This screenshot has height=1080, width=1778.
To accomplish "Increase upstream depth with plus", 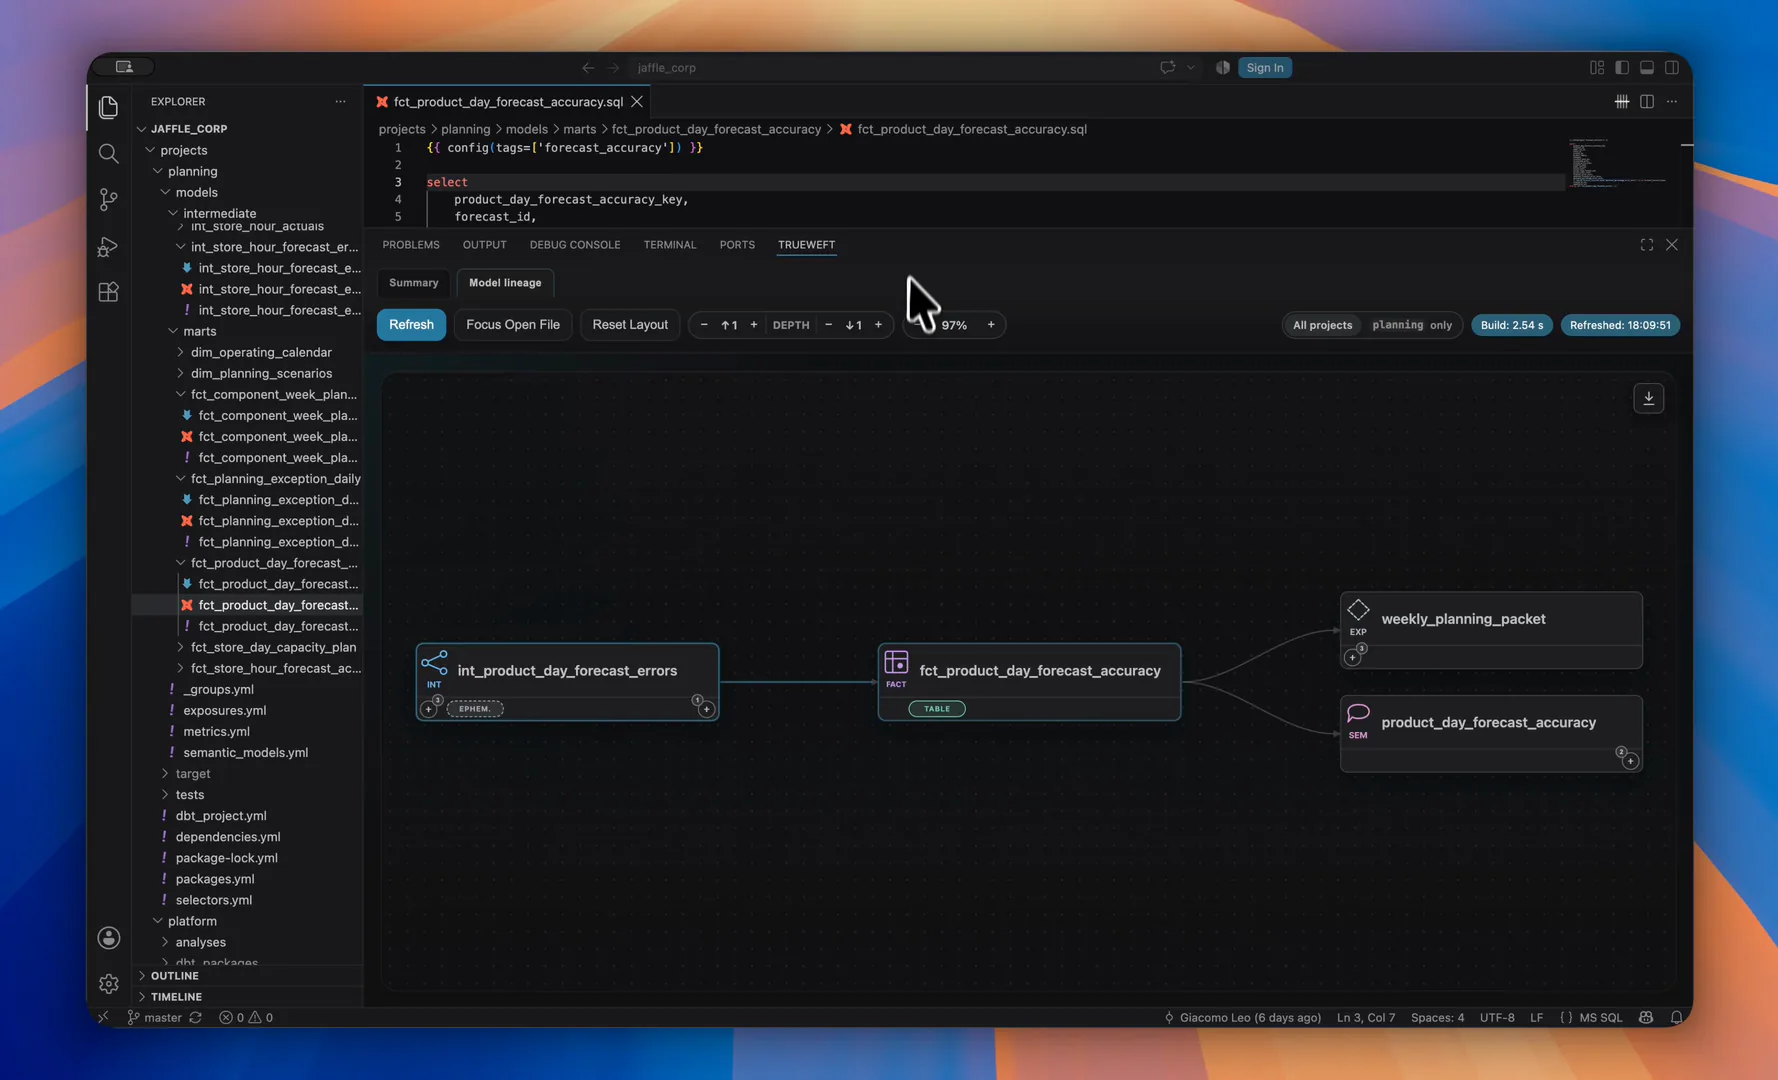I will (754, 325).
